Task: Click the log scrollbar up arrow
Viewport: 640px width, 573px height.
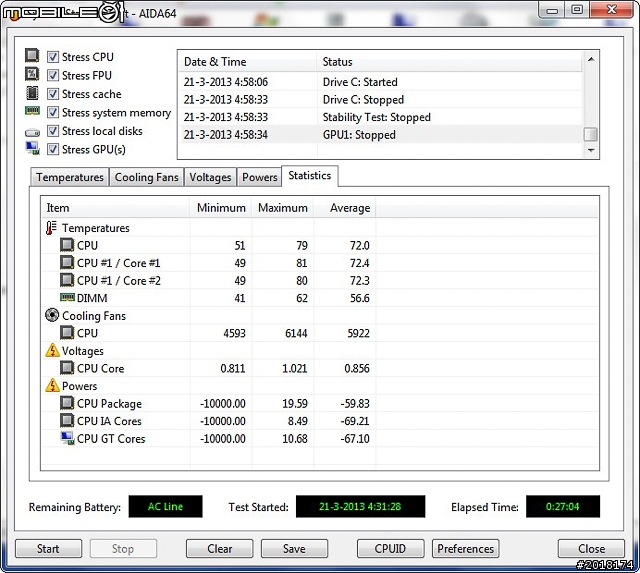Action: [x=591, y=60]
